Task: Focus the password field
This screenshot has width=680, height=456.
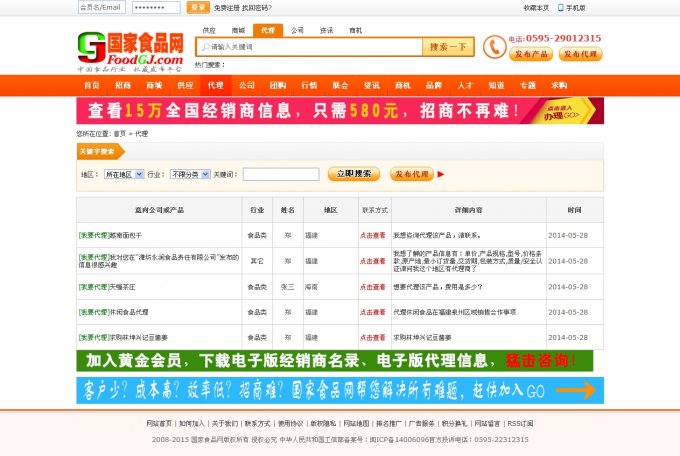Action: [x=156, y=7]
